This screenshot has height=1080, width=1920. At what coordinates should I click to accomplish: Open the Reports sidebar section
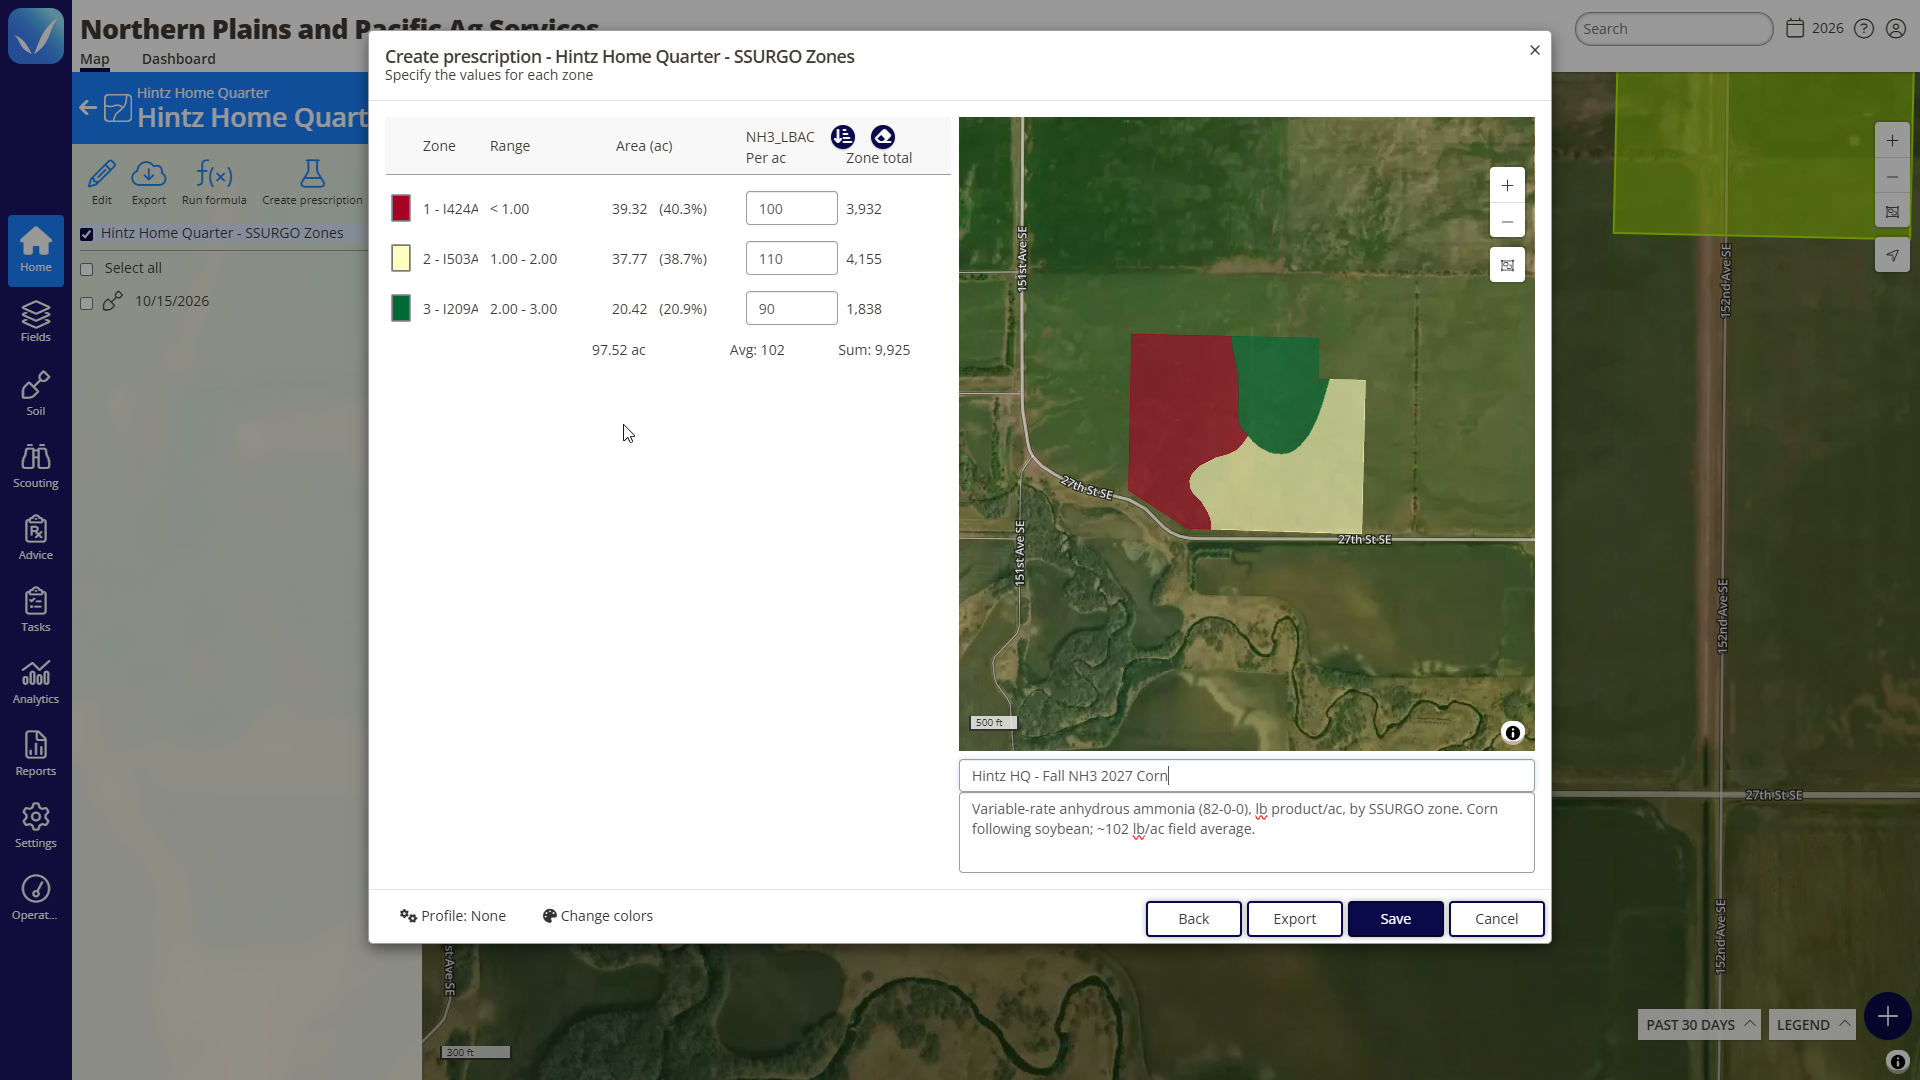click(x=36, y=753)
